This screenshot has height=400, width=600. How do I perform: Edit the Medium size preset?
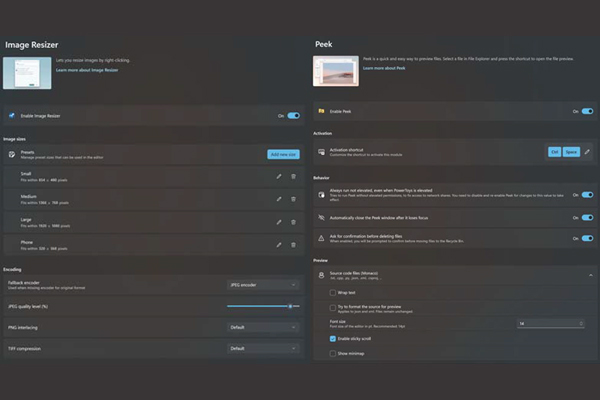279,199
